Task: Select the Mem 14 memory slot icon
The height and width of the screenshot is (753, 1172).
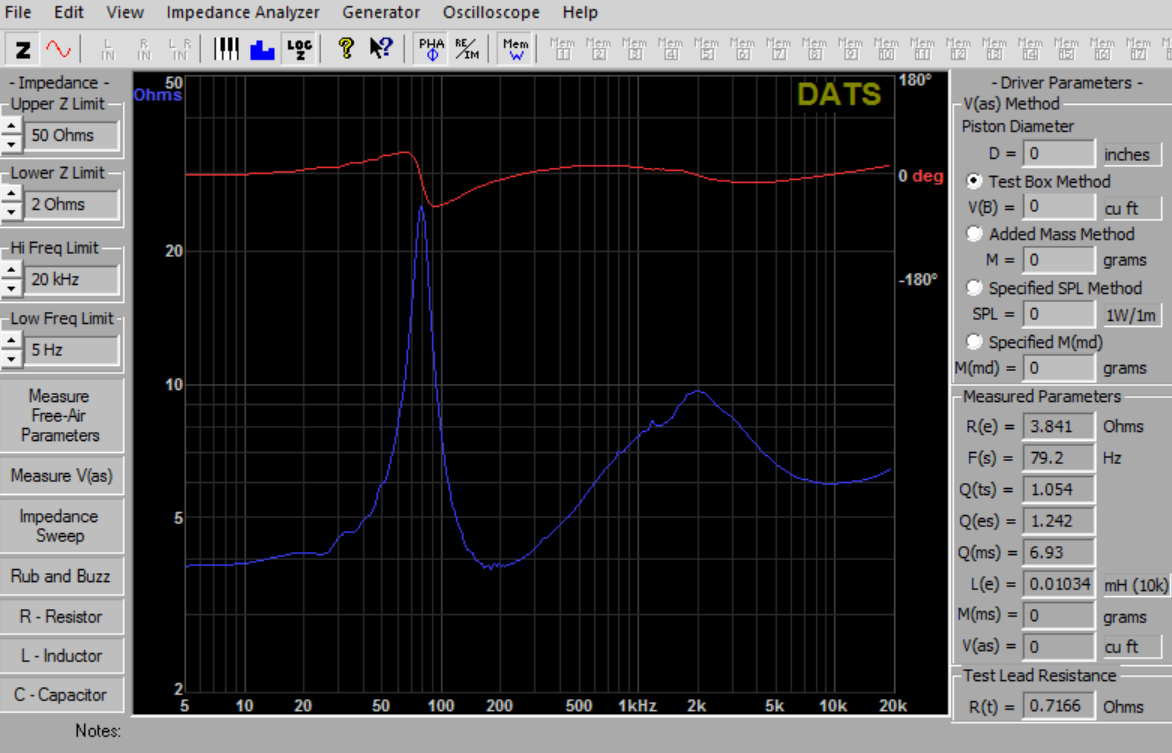Action: 1029,49
